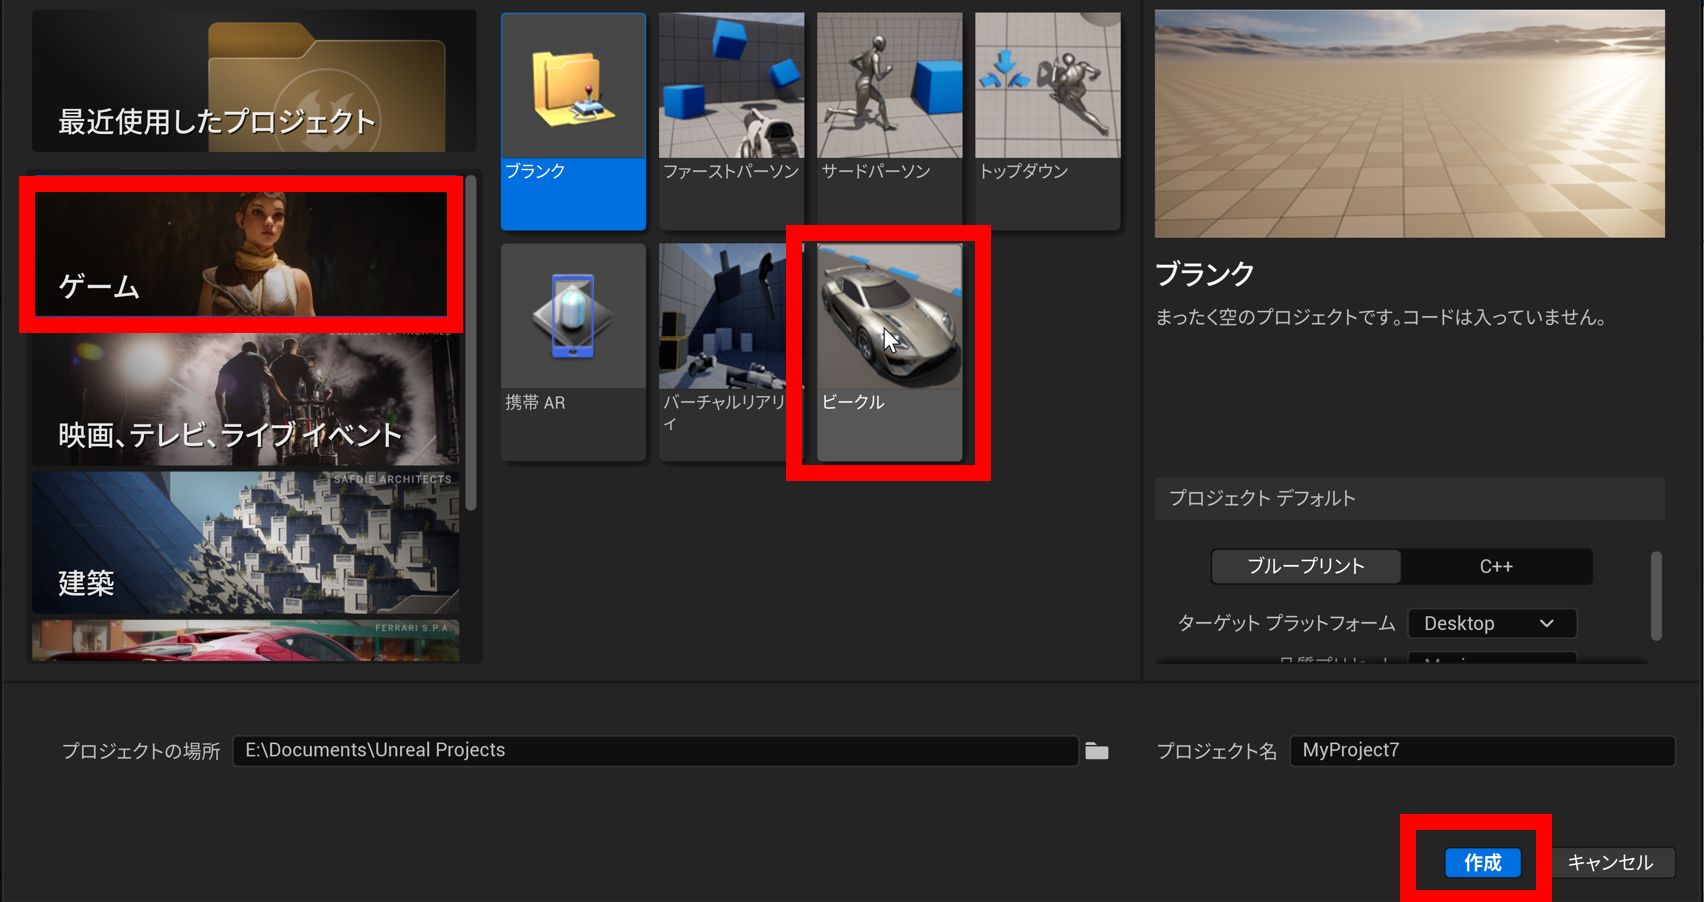Click the まったく空のプロジェクトです description
The width and height of the screenshot is (1704, 902).
1382,318
